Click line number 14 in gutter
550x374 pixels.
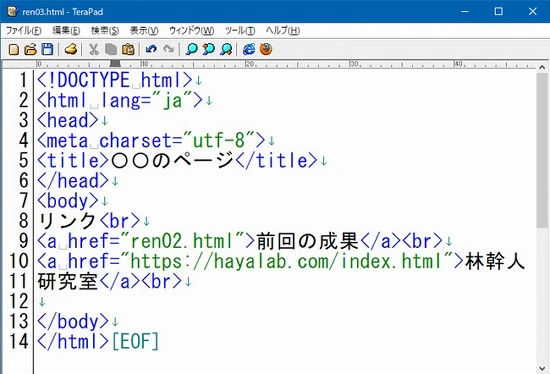point(19,341)
